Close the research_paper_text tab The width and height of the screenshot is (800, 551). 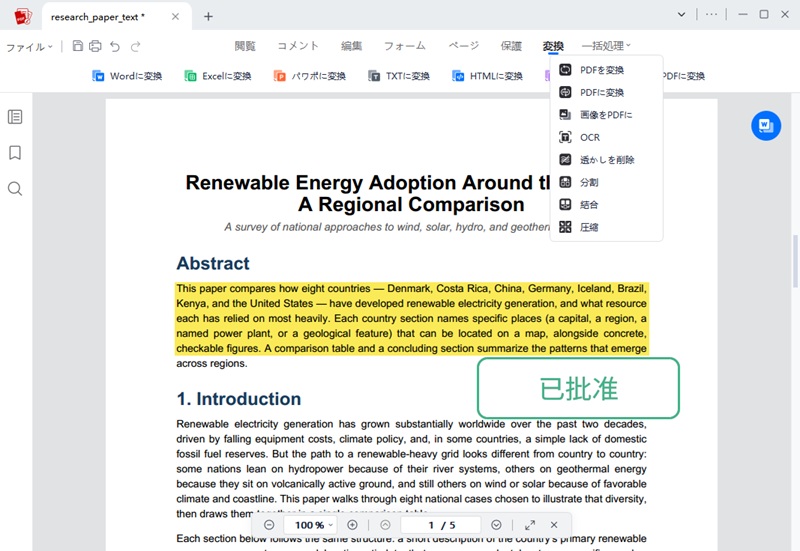pyautogui.click(x=175, y=16)
